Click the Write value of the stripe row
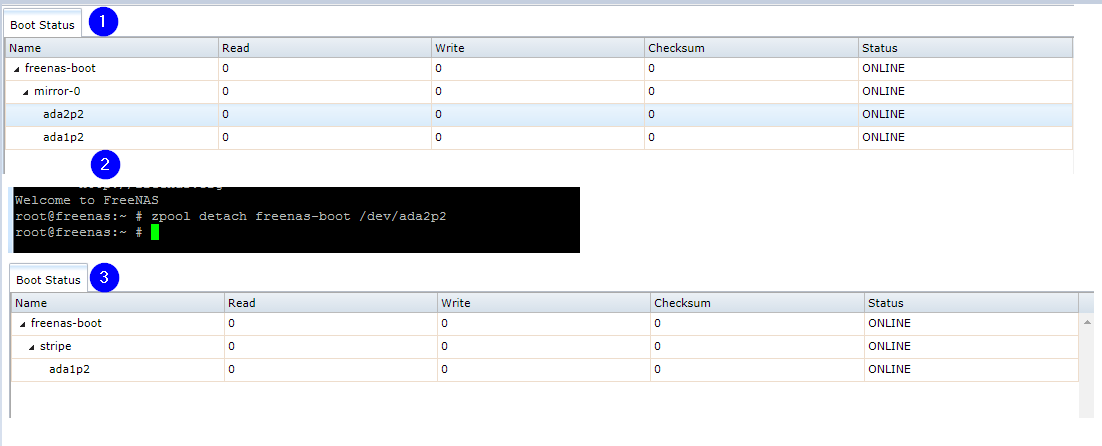1102x446 pixels. point(444,346)
